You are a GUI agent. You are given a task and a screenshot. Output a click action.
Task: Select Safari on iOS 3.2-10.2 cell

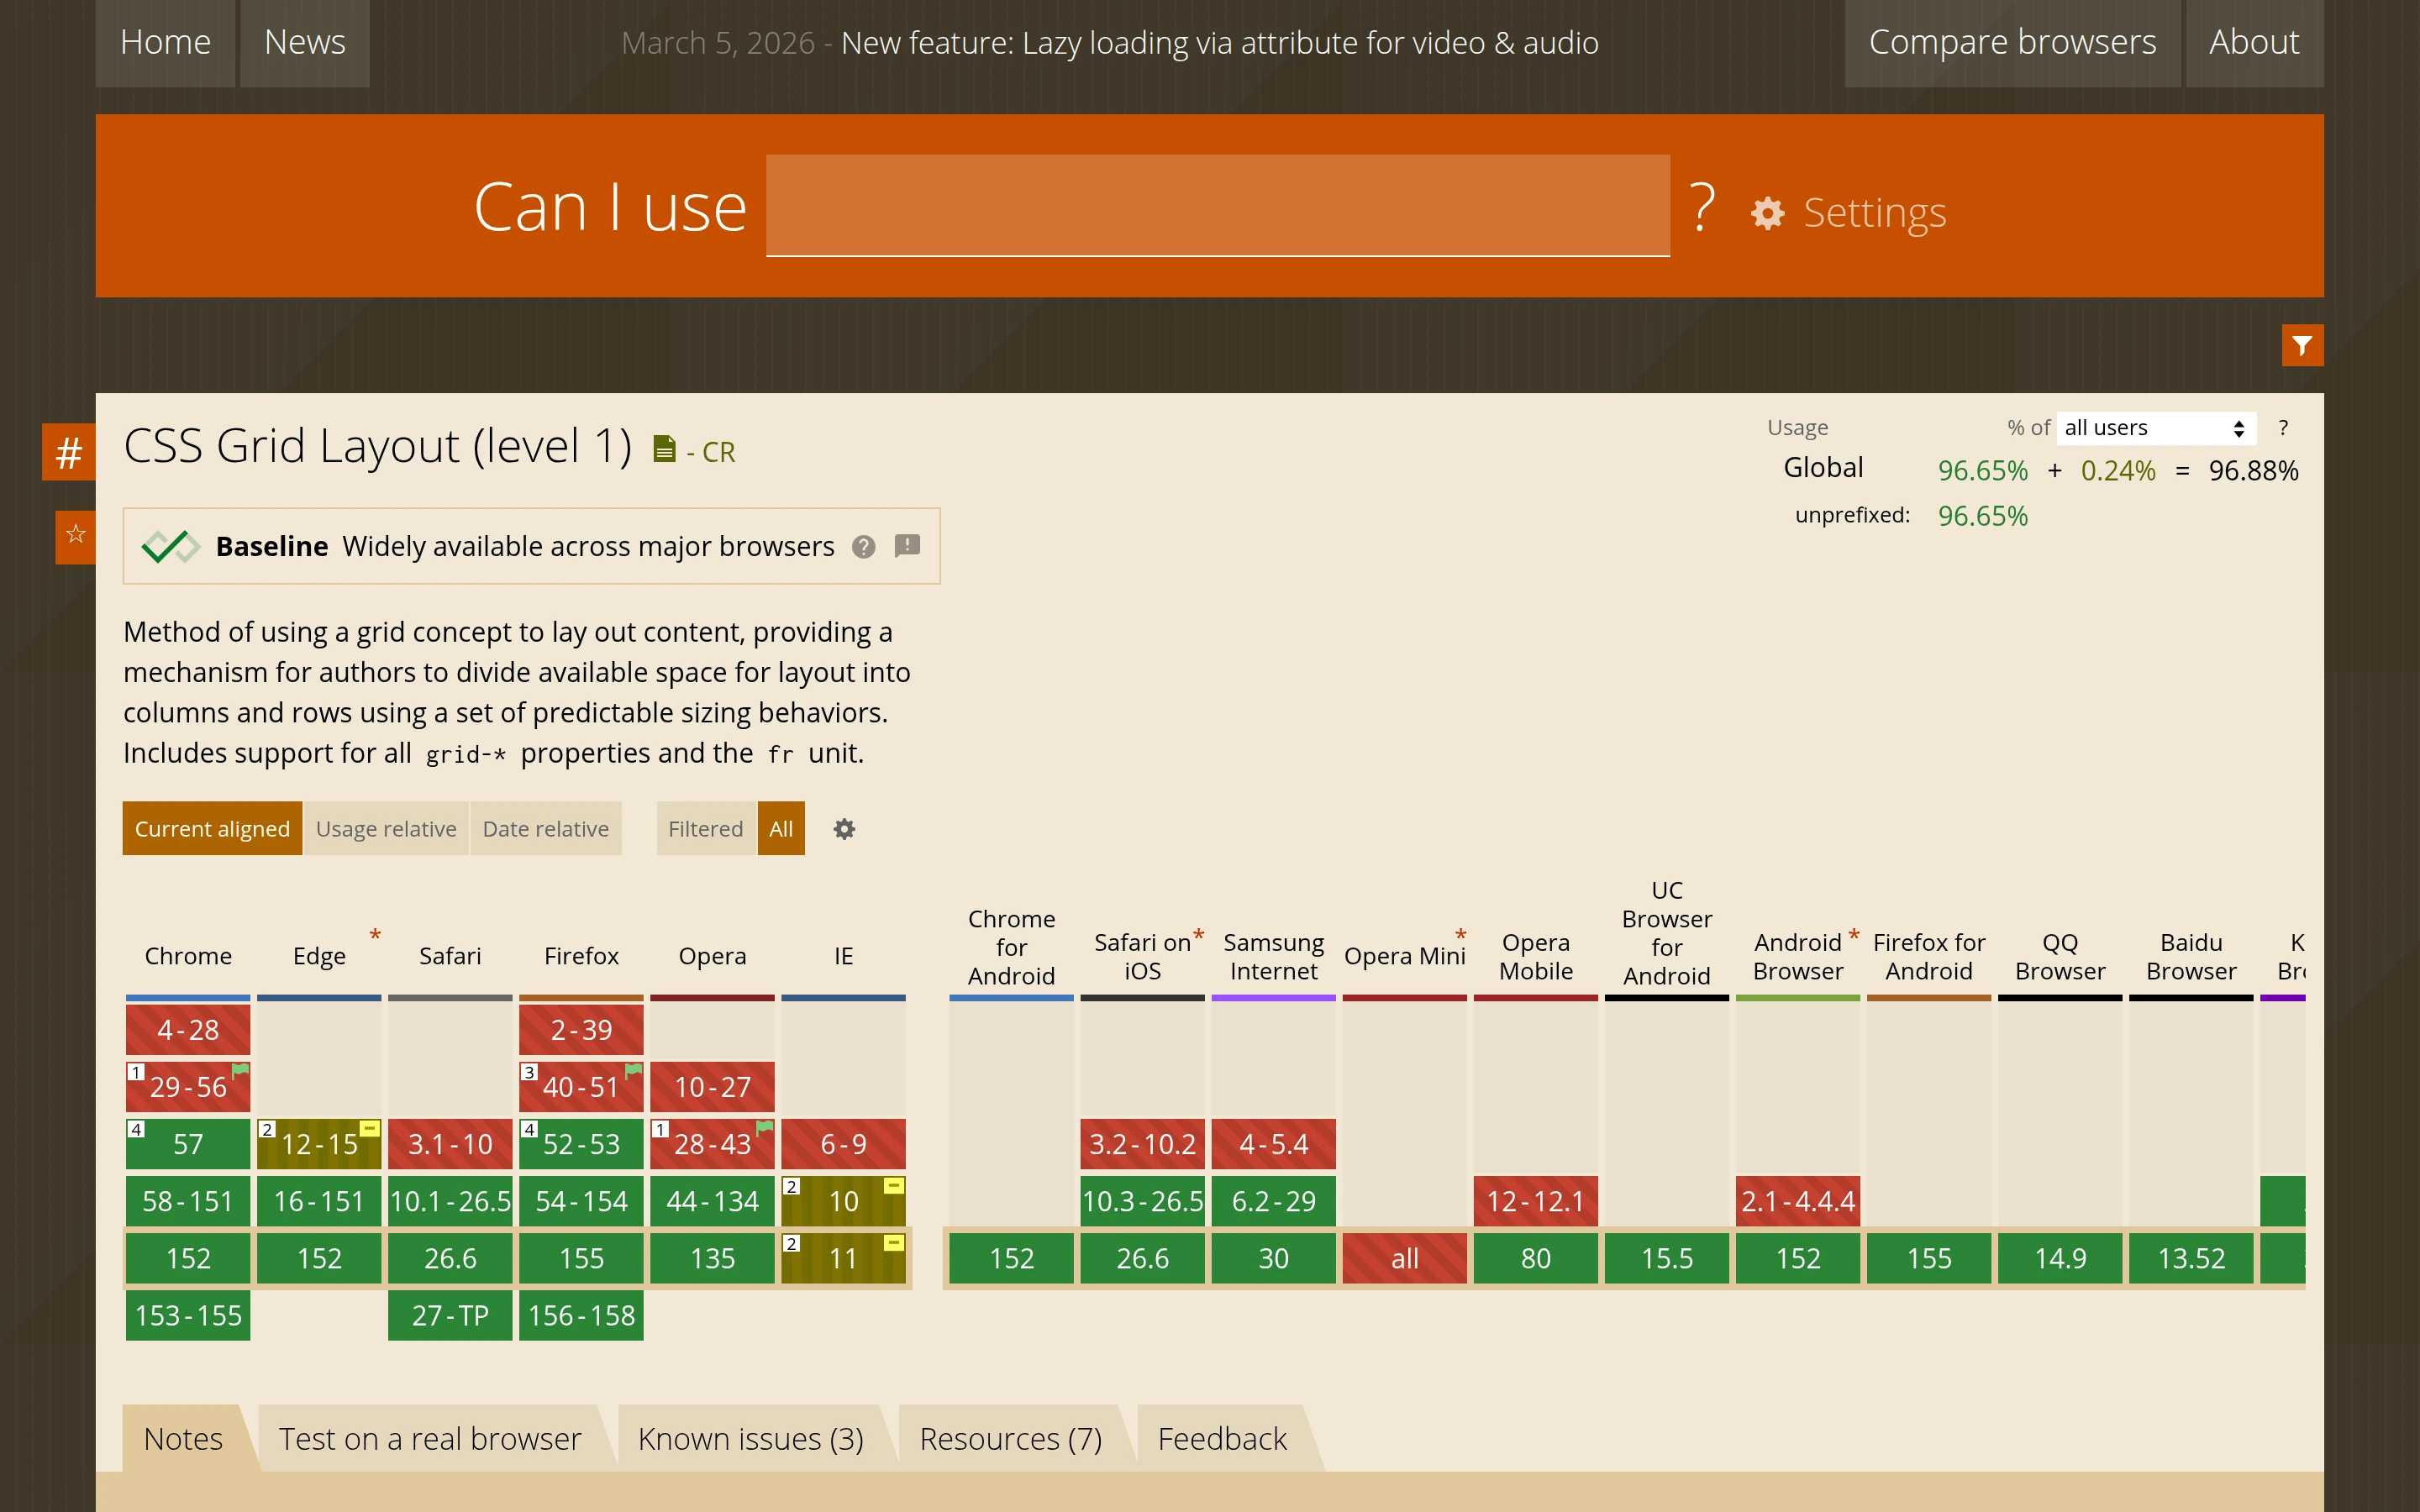1142,1144
